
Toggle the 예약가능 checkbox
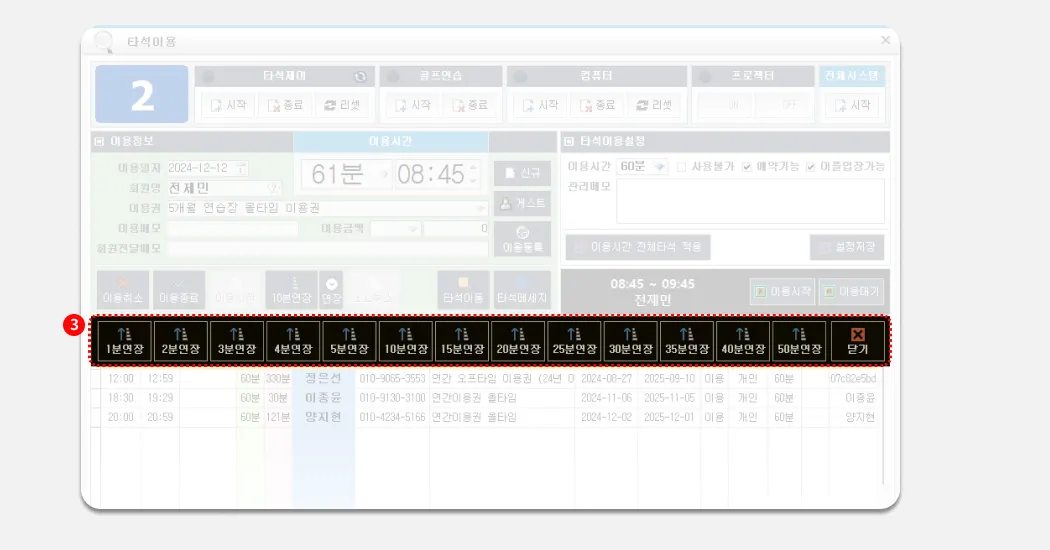tap(747, 167)
